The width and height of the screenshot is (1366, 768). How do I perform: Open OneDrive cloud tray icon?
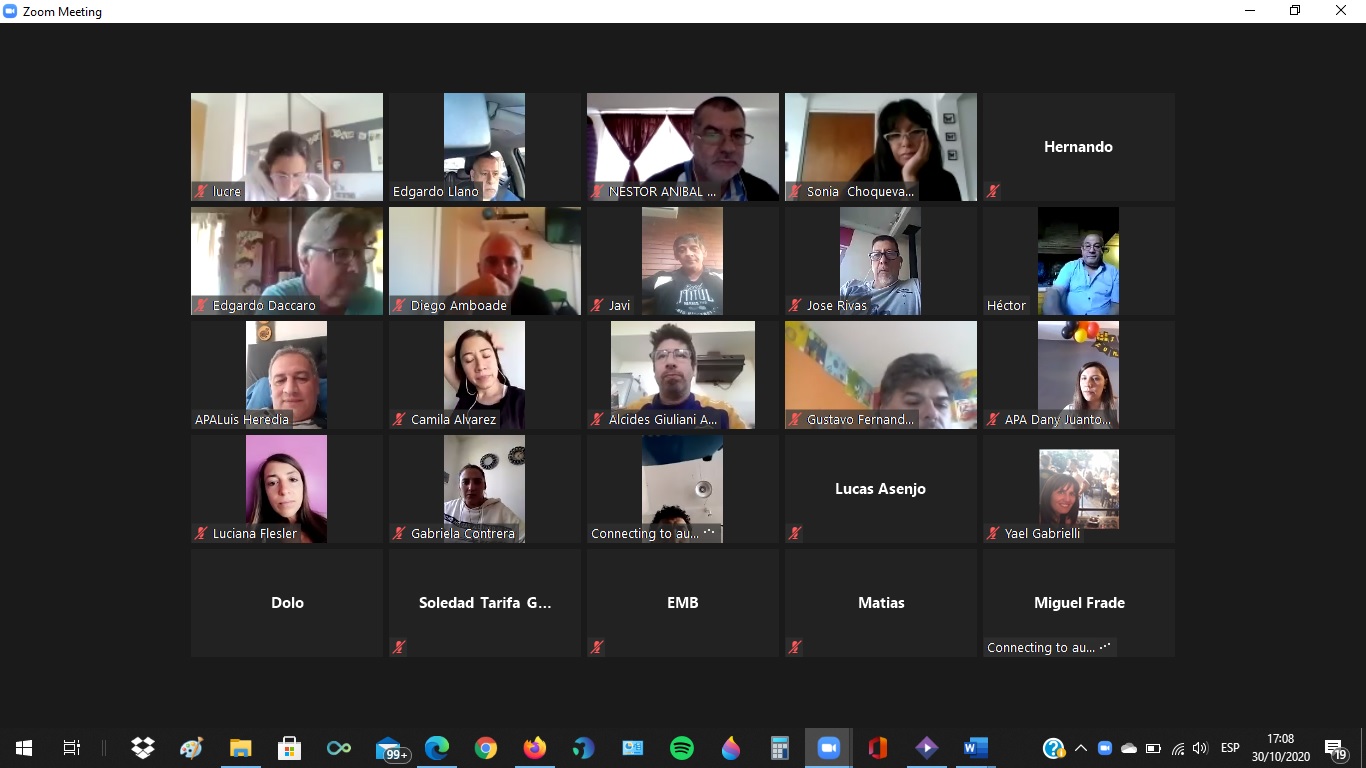tap(1129, 748)
